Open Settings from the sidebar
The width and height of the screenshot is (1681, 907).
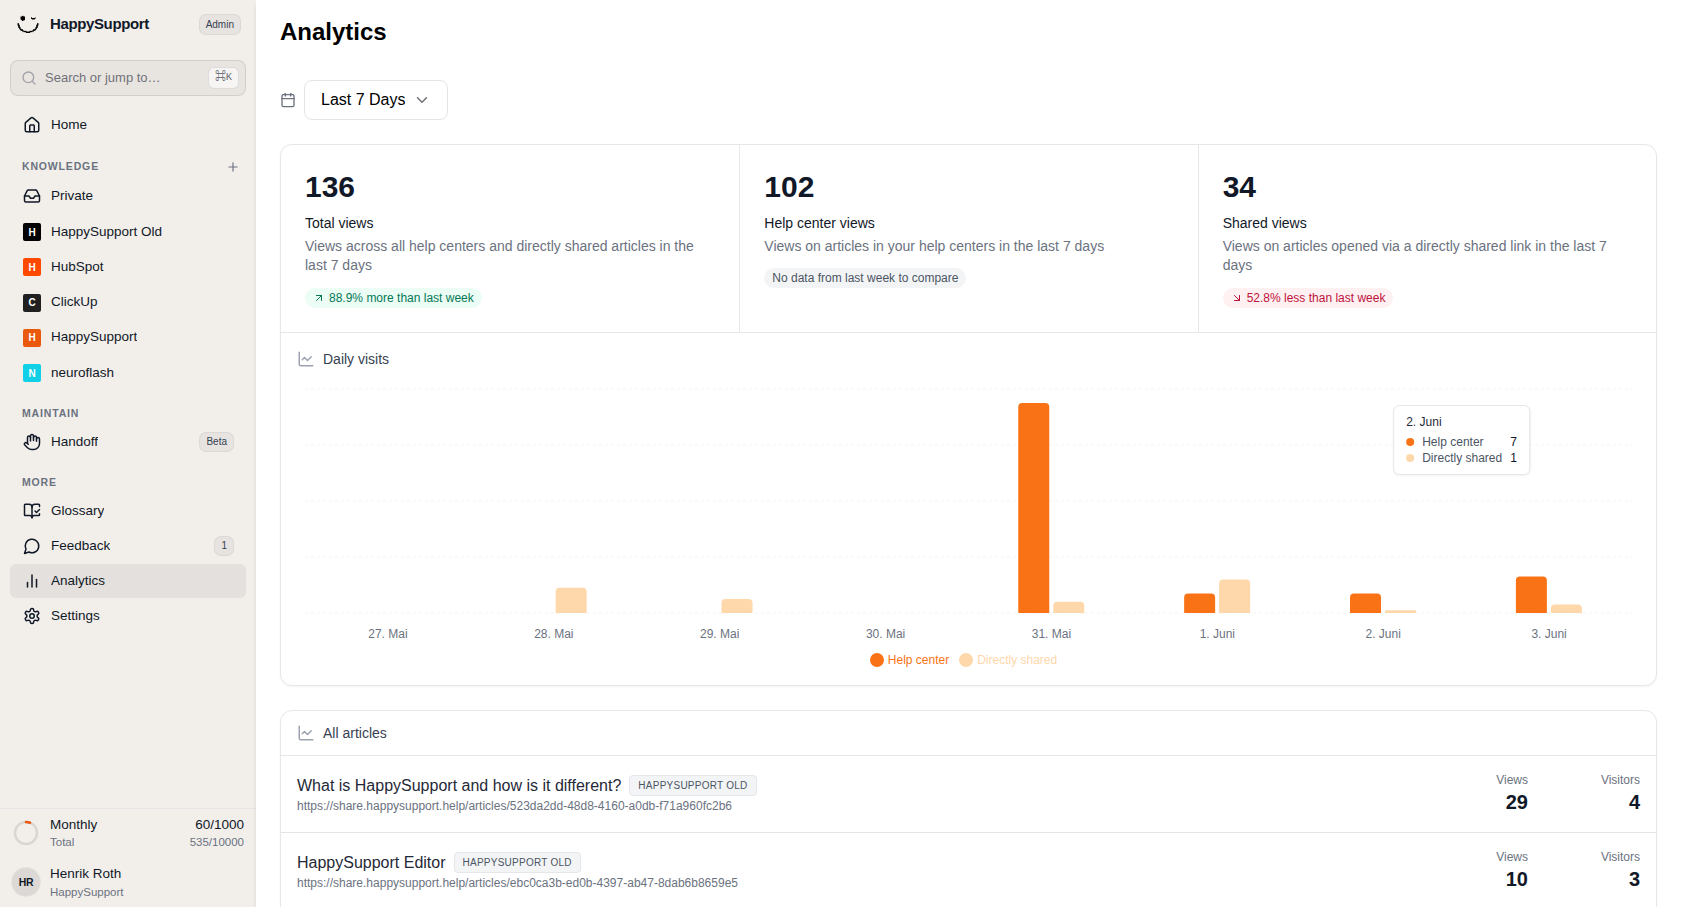tap(128, 616)
